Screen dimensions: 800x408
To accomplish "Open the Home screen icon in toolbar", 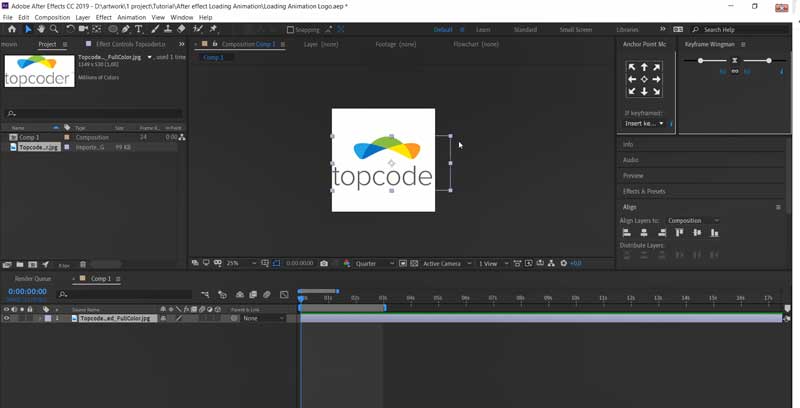I will point(12,30).
